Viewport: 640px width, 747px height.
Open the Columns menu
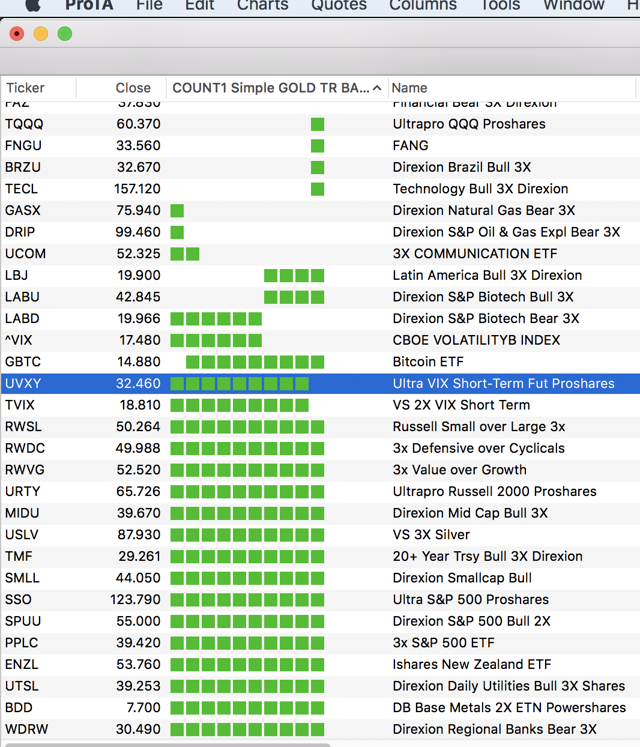click(423, 5)
